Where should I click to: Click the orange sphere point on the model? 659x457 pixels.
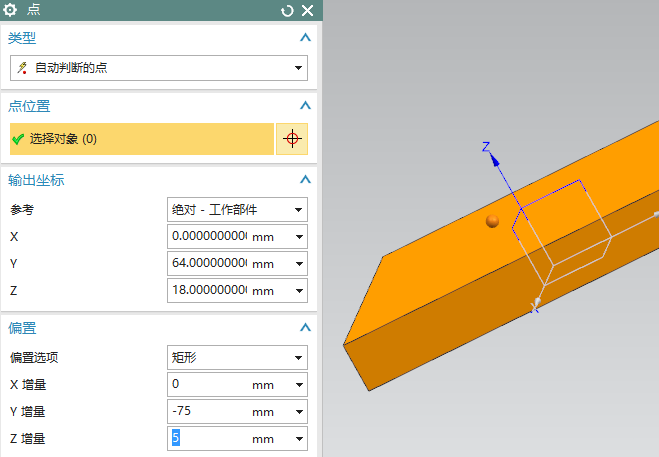(x=491, y=221)
